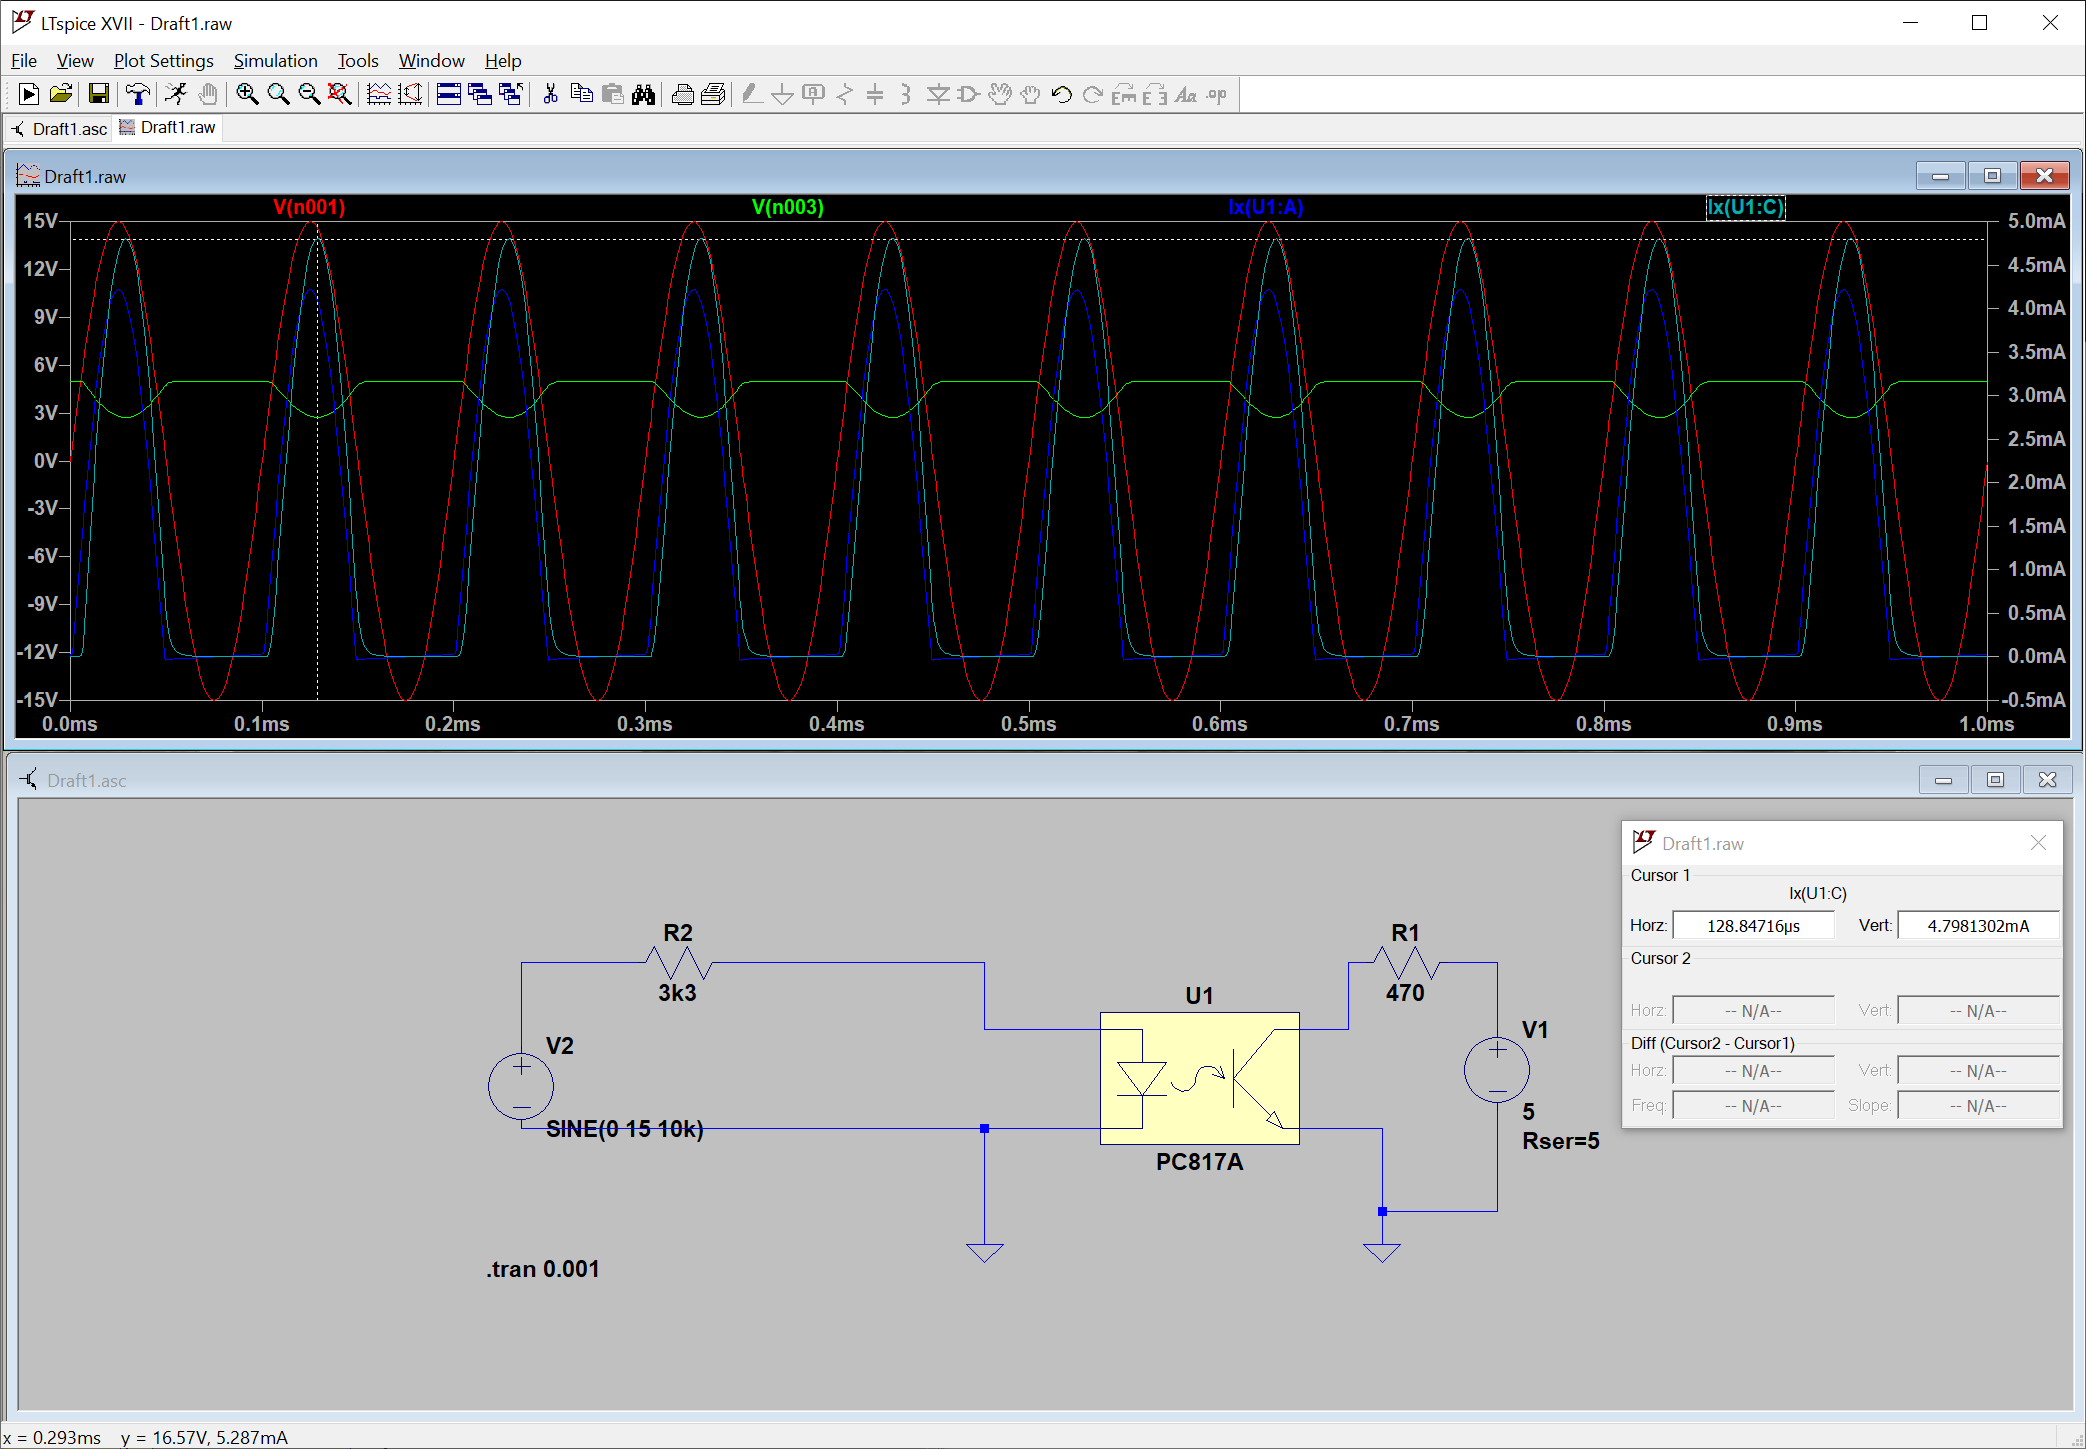Click the PC817A optocoupler U1
The width and height of the screenshot is (2086, 1449).
click(1199, 1078)
